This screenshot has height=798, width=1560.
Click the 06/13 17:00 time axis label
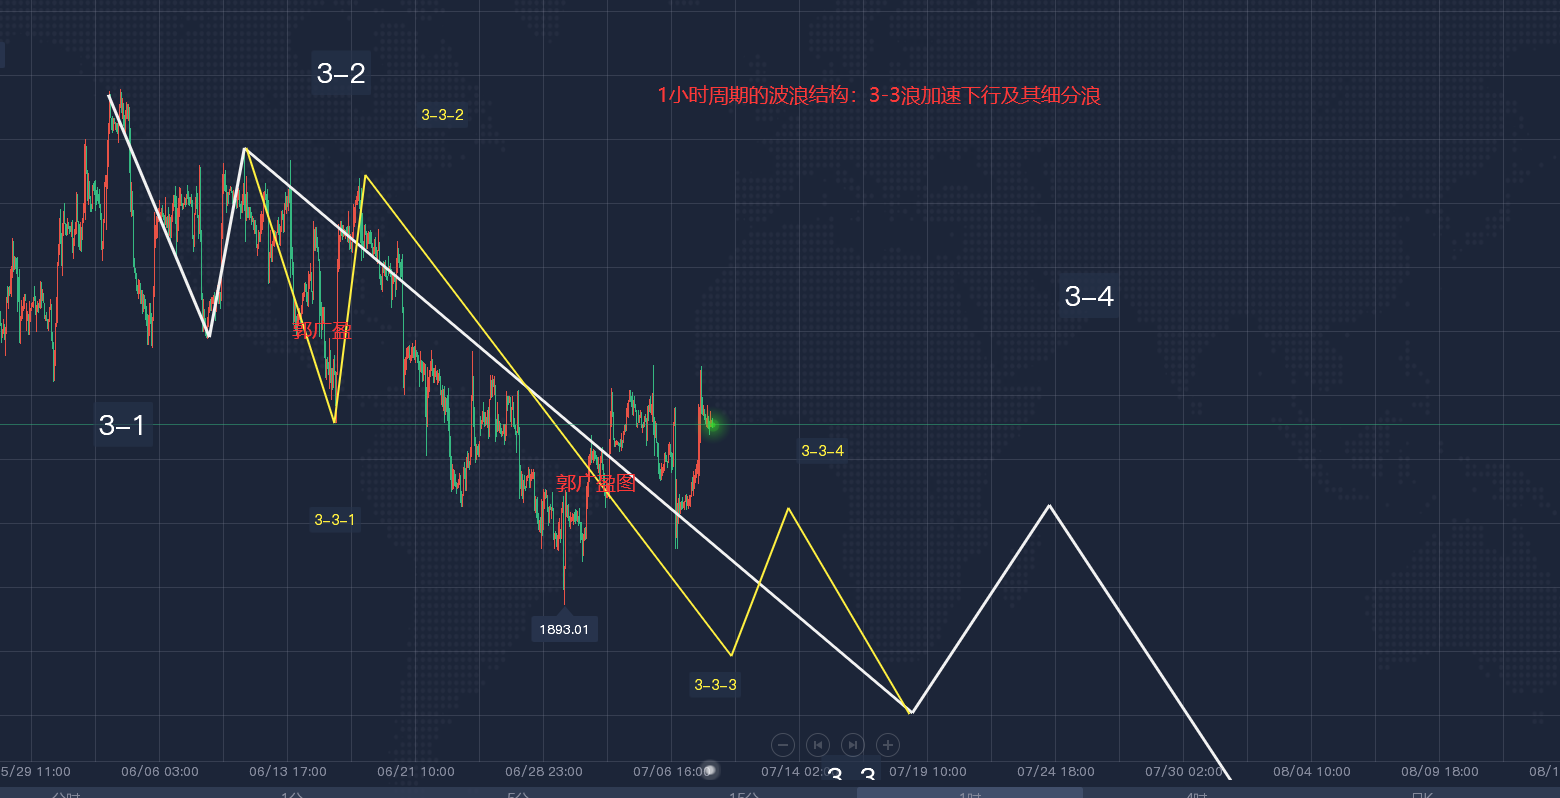288,771
